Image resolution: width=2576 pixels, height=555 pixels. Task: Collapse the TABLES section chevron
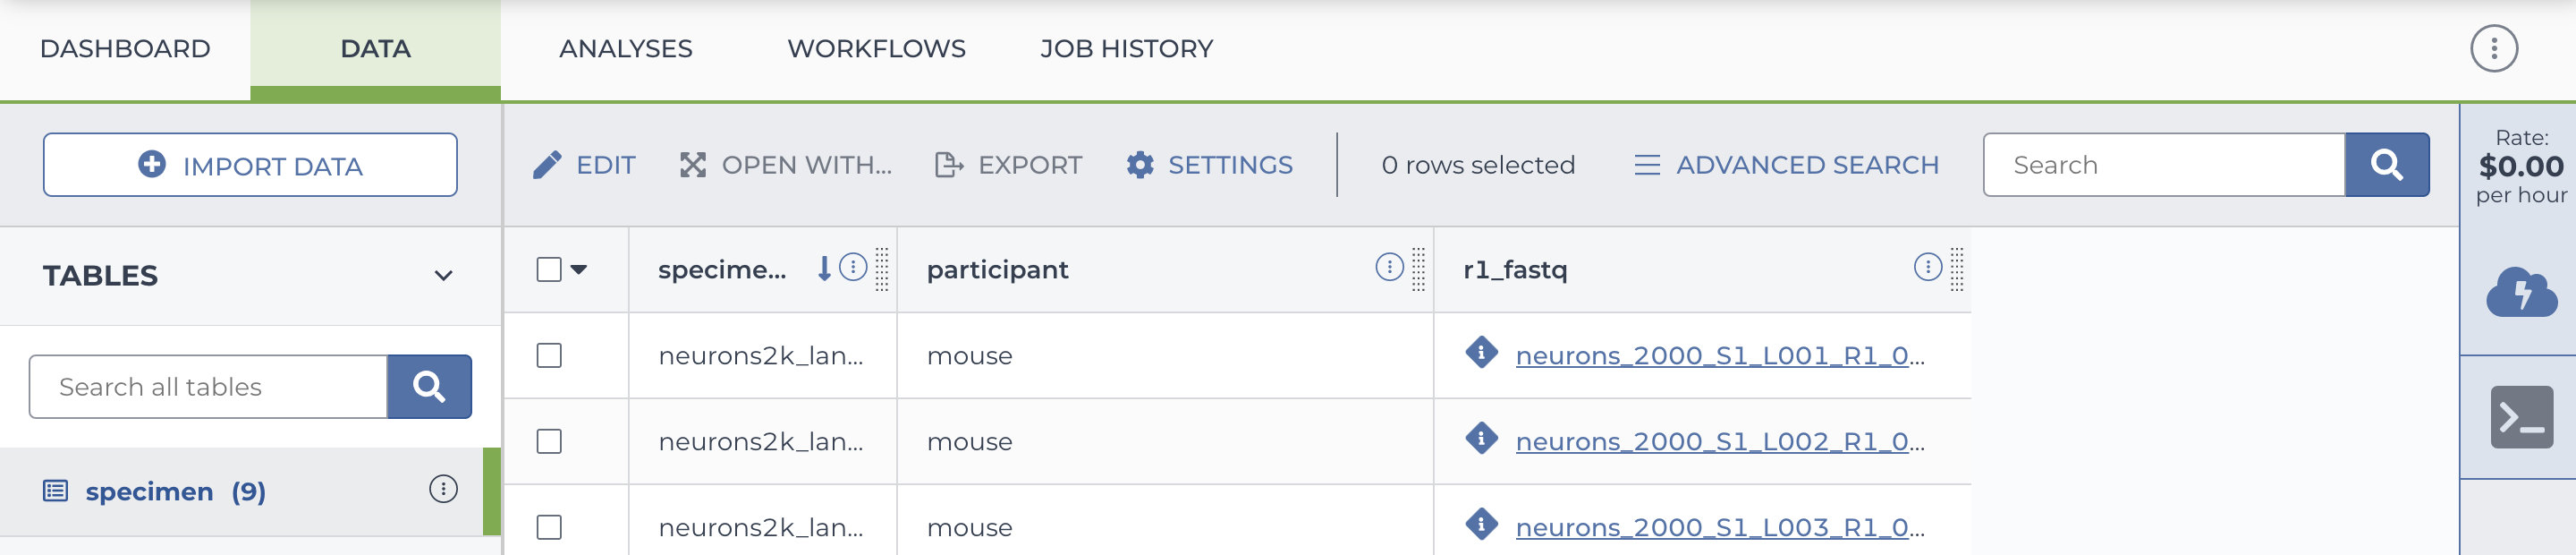tap(443, 276)
